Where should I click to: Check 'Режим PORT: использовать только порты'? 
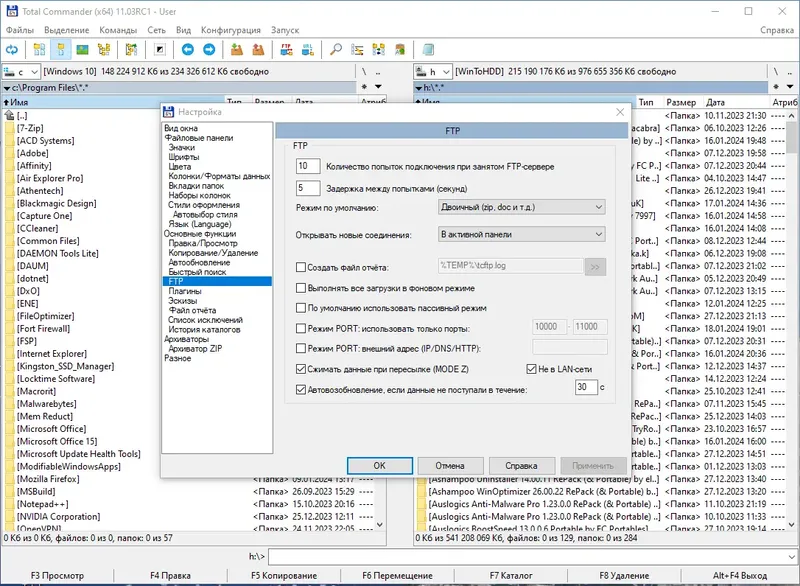click(301, 328)
